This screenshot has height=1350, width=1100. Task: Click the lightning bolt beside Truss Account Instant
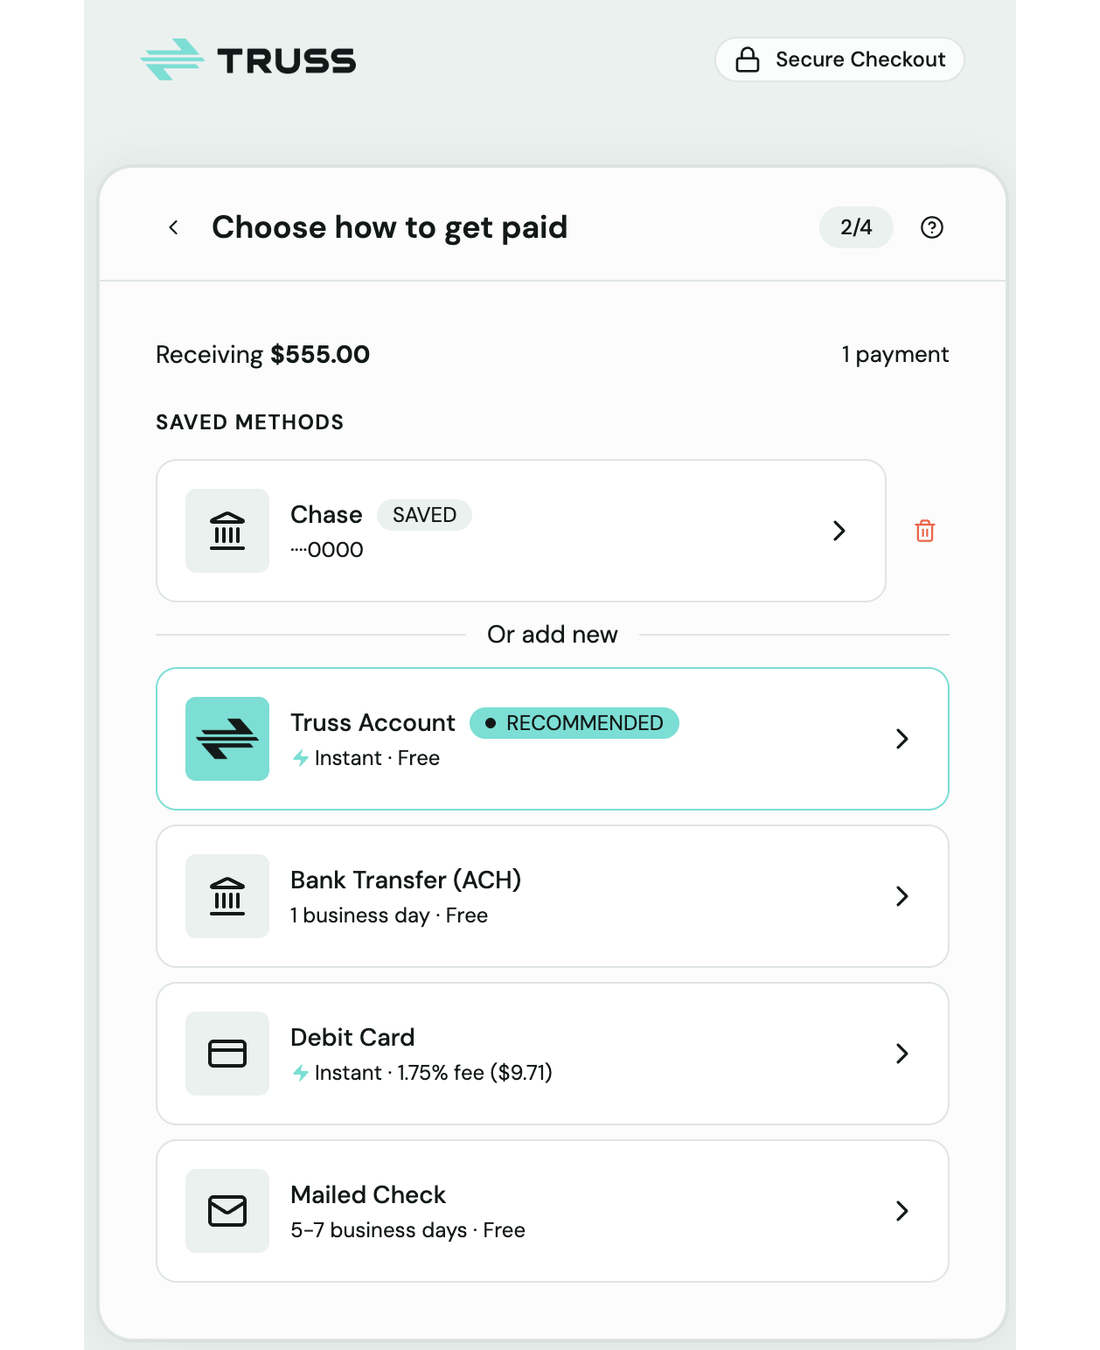(x=300, y=758)
